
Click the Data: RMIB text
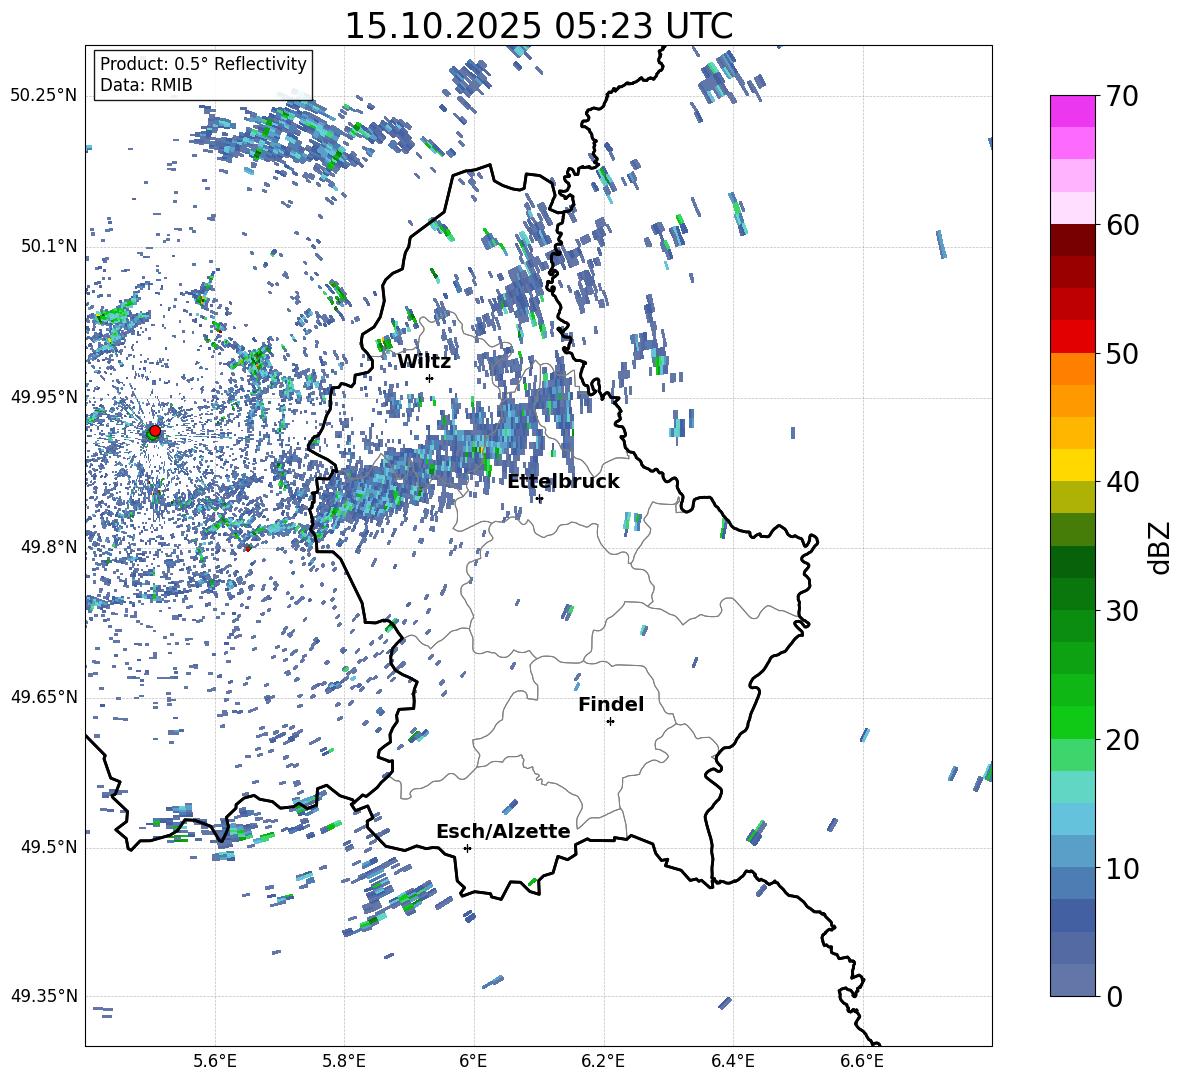(146, 85)
